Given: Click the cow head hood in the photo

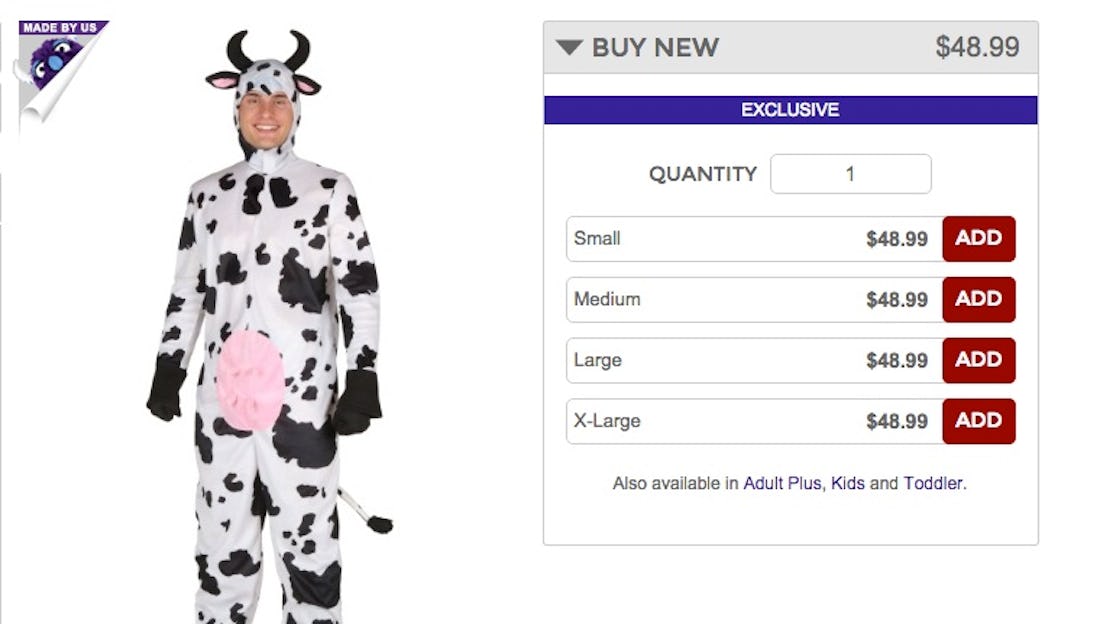Looking at the screenshot, I should click(263, 80).
